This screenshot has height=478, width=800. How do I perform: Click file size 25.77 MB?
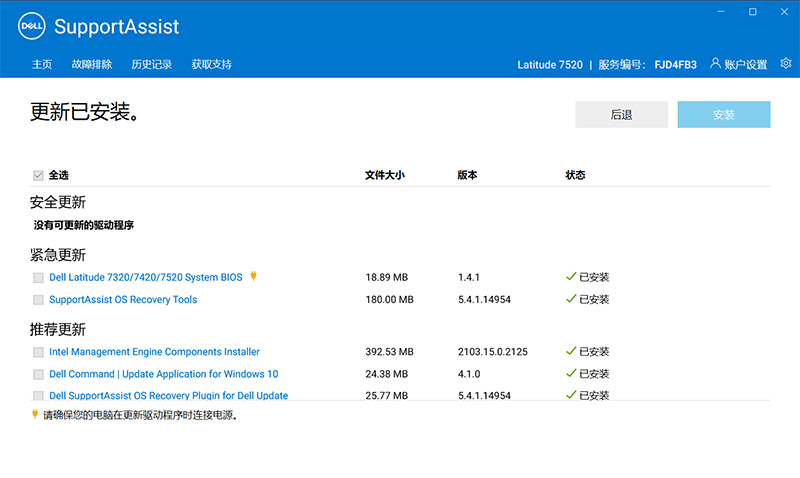387,395
